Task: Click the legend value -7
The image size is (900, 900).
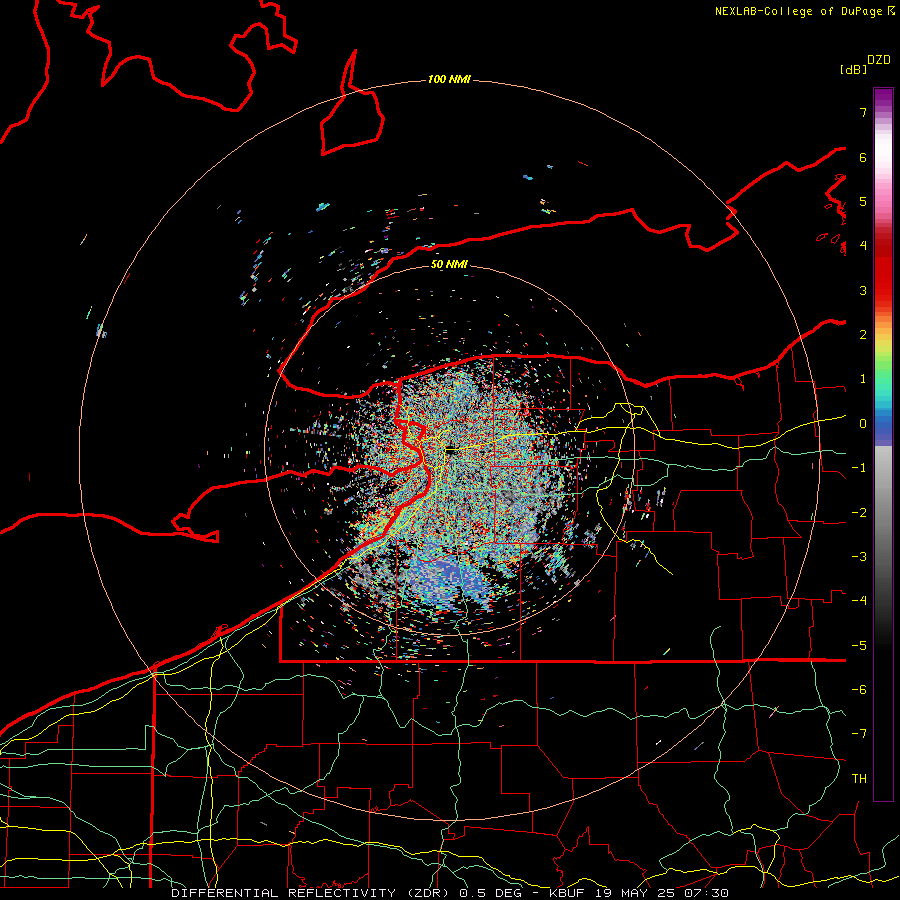Action: (x=859, y=734)
